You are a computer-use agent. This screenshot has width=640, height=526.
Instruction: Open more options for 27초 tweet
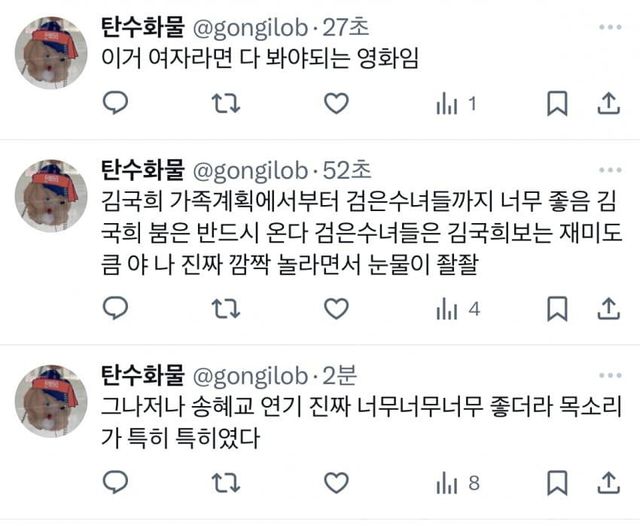pyautogui.click(x=610, y=27)
